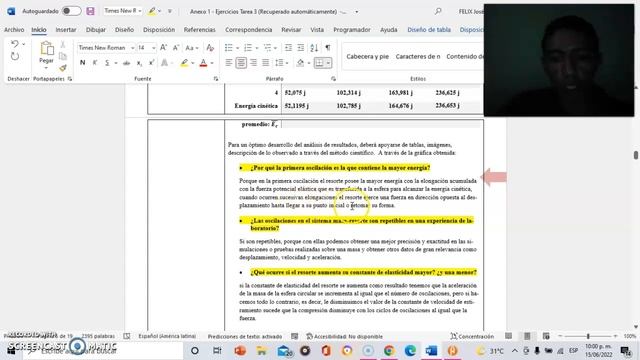Screen dimensions: 640x360
Task: Click the Pegar paste clipboard icon
Action: pyautogui.click(x=47, y=49)
